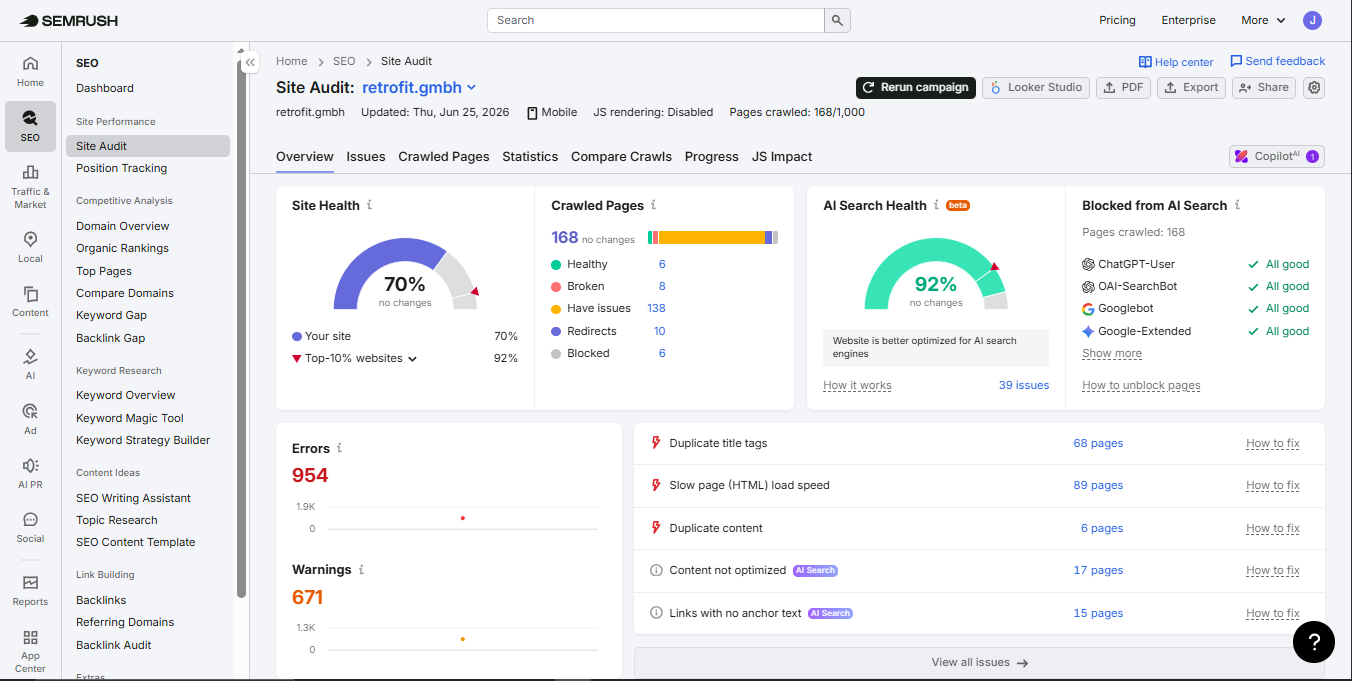Click View all issues button
Viewport: 1352px width, 681px height.
979,662
